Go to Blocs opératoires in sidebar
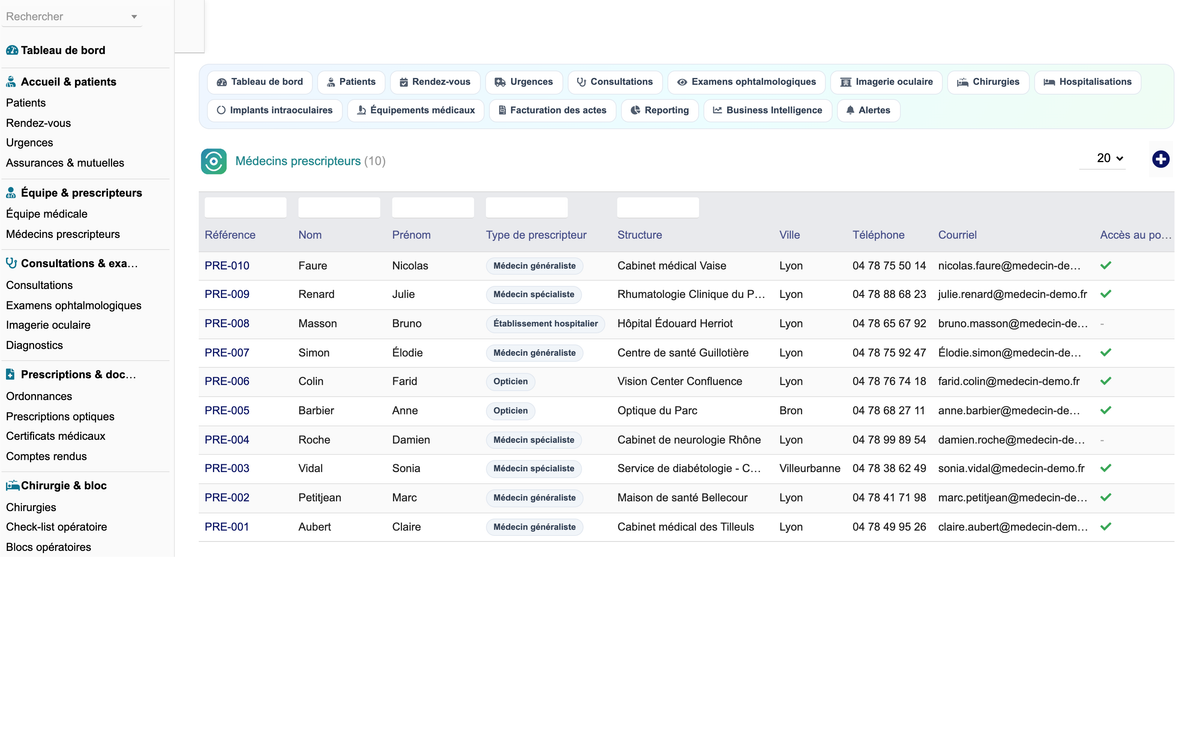Image resolution: width=1200 pixels, height=743 pixels. click(48, 547)
